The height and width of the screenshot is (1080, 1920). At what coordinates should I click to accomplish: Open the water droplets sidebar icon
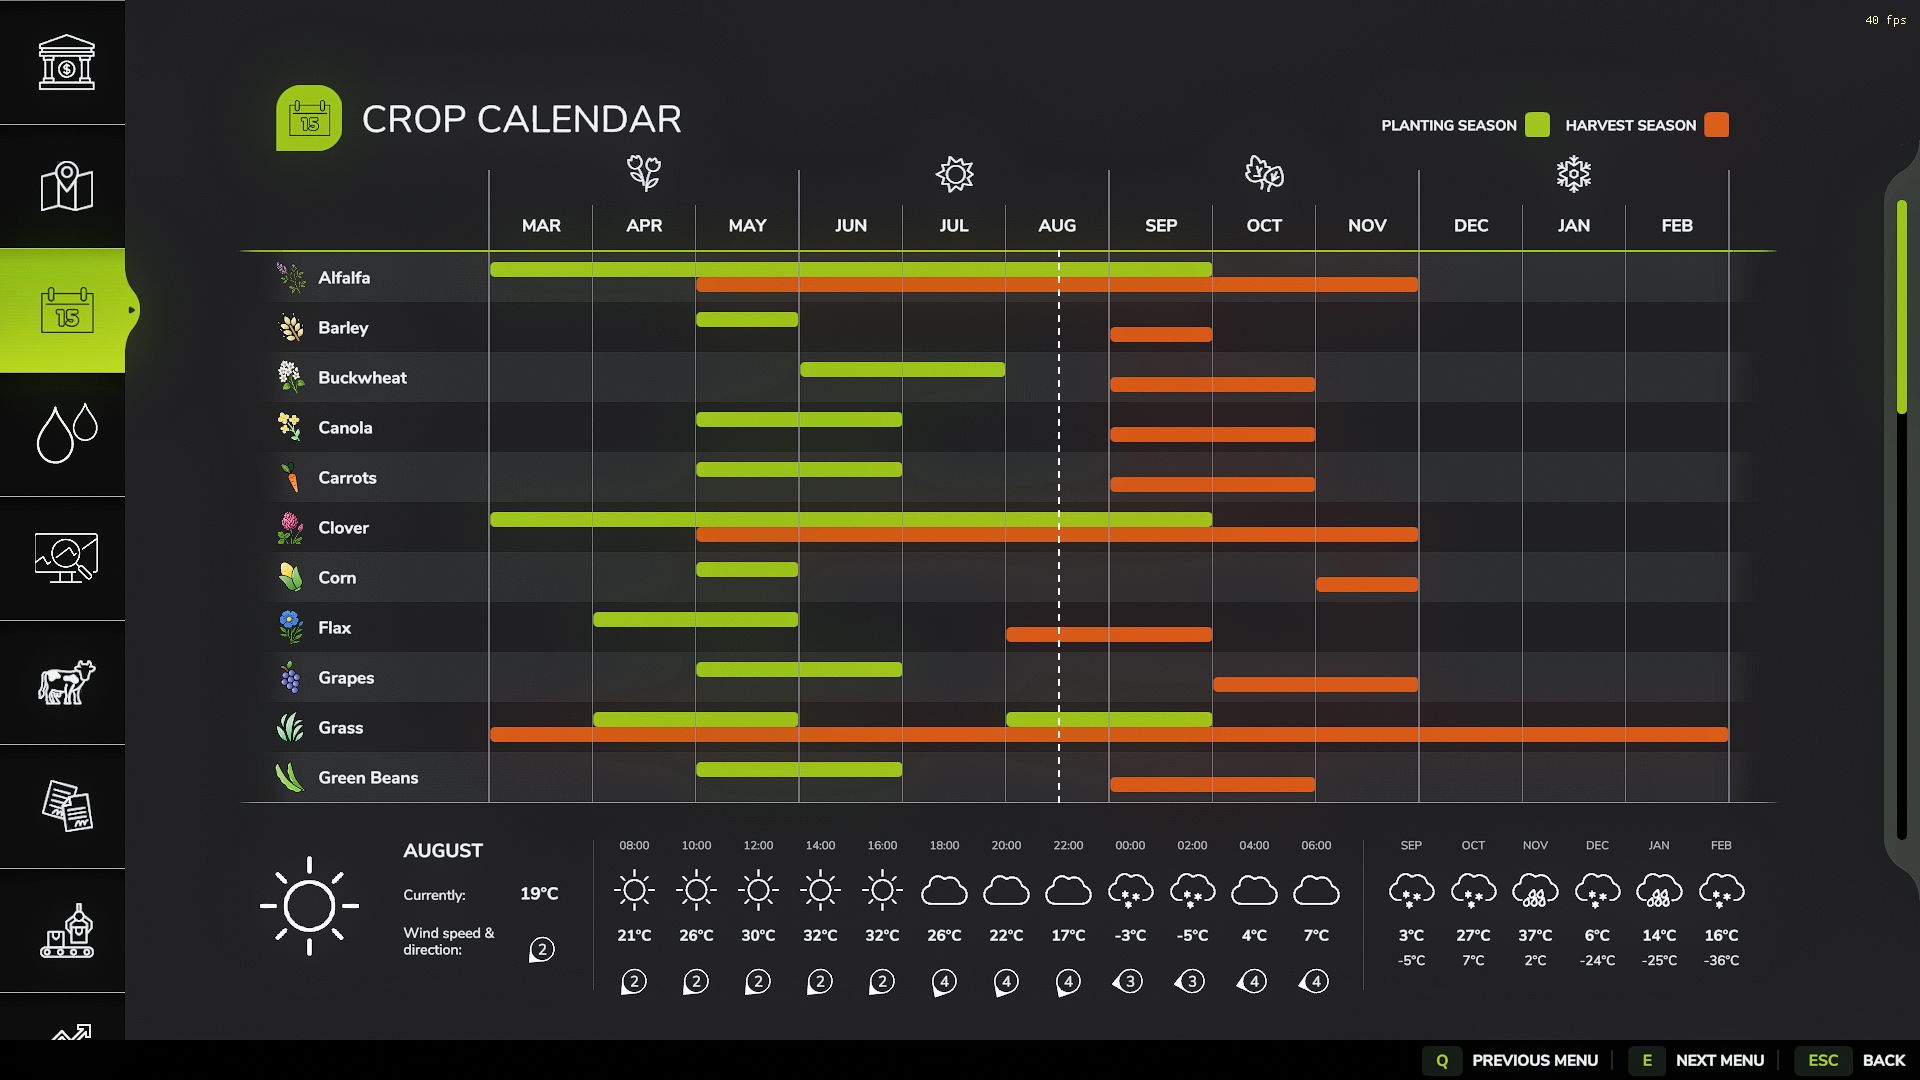pos(66,434)
